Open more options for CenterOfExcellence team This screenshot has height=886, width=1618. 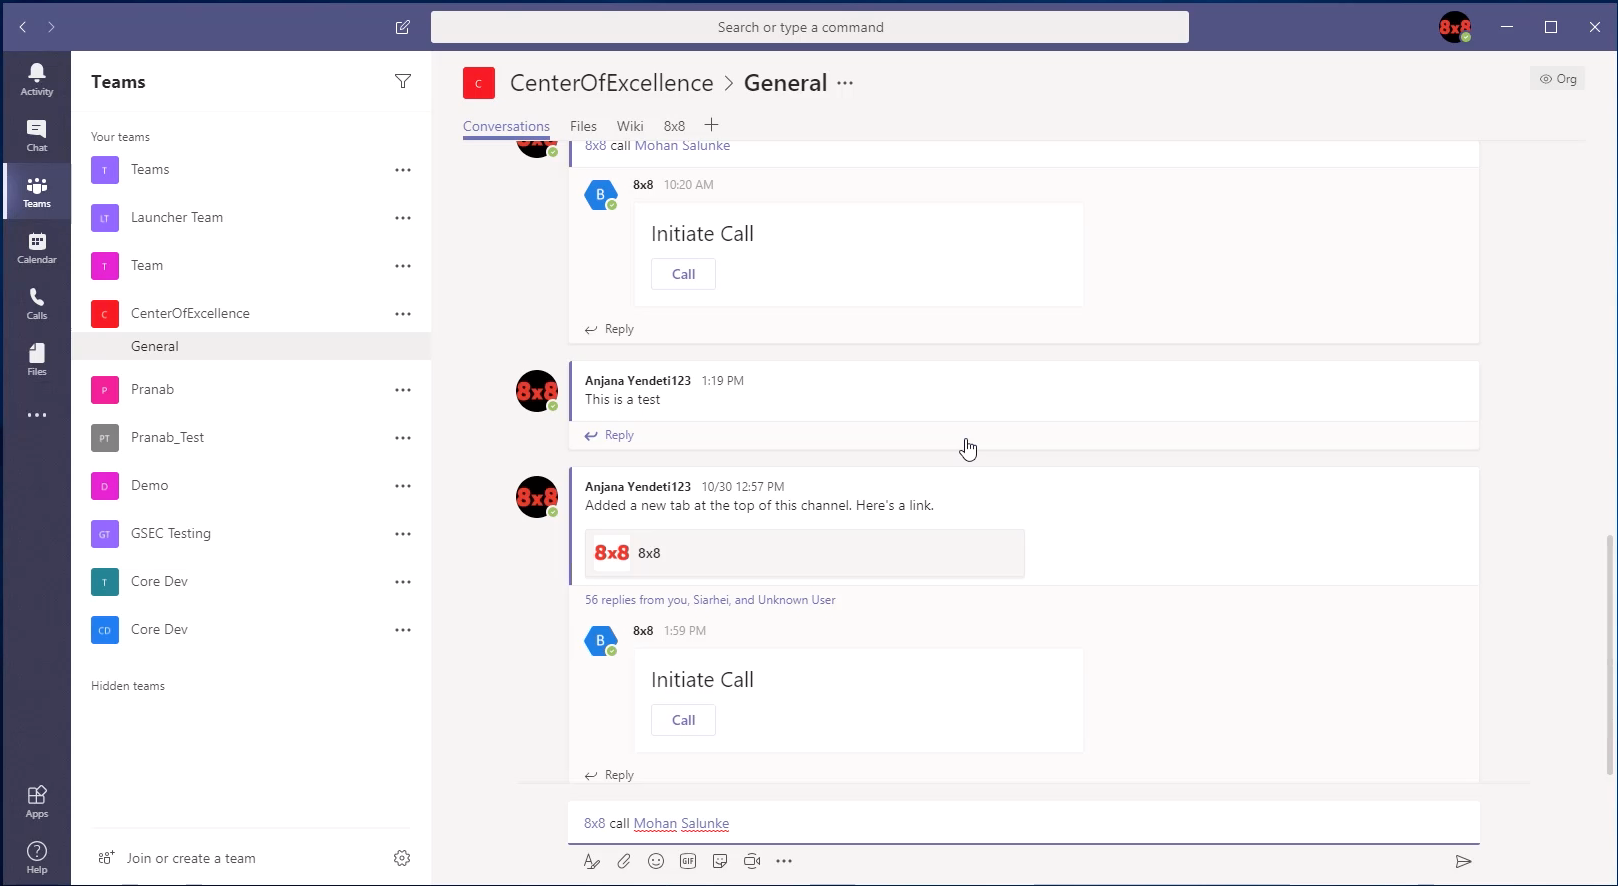pos(403,314)
